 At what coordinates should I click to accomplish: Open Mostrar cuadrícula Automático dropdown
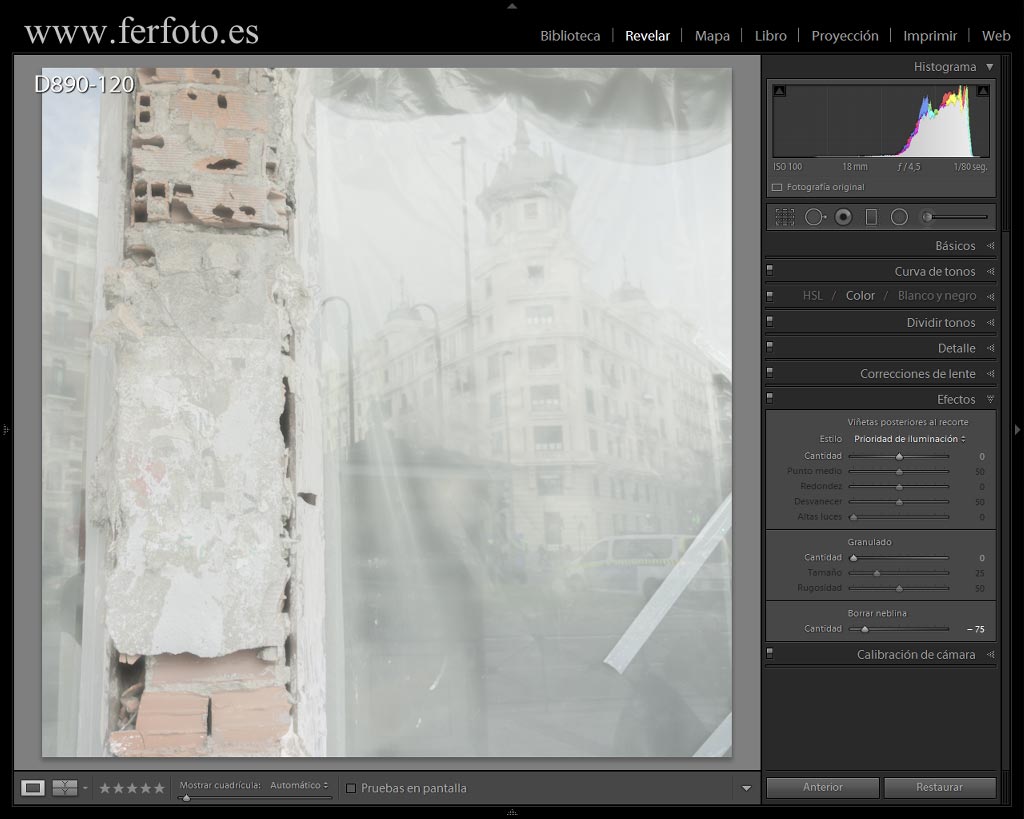(298, 785)
